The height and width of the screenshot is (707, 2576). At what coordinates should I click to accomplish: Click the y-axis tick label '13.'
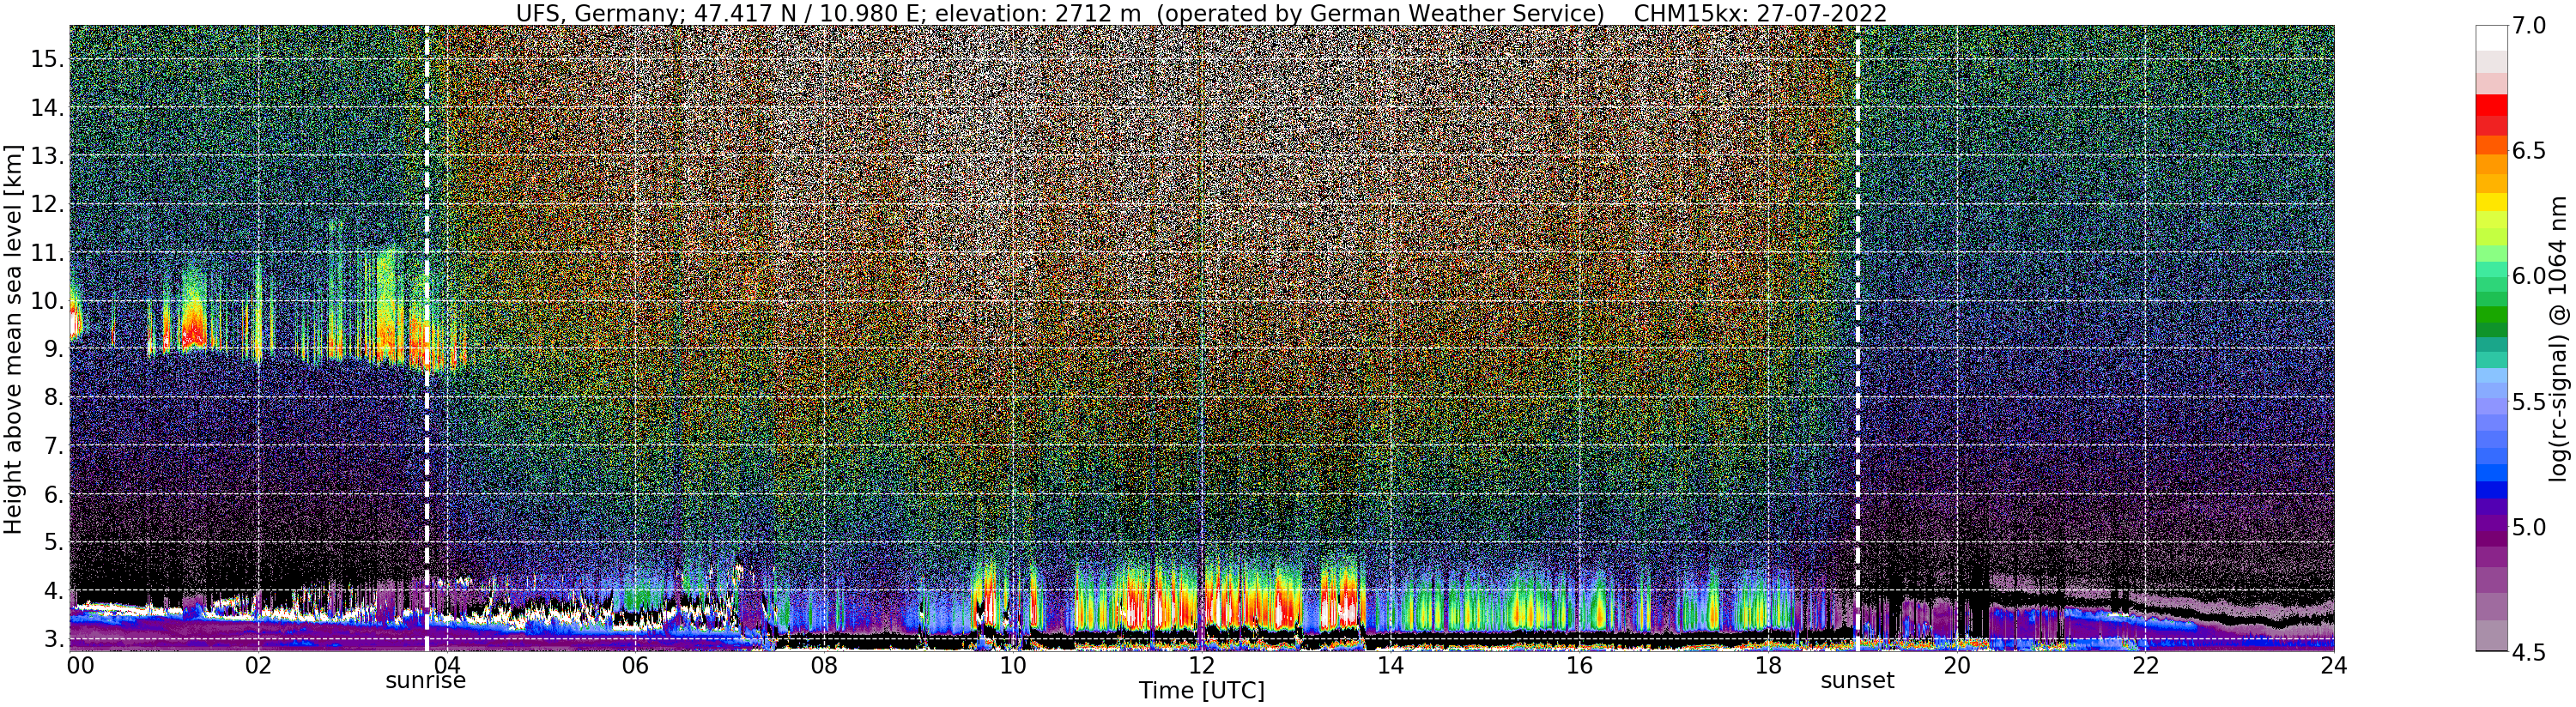coord(48,156)
